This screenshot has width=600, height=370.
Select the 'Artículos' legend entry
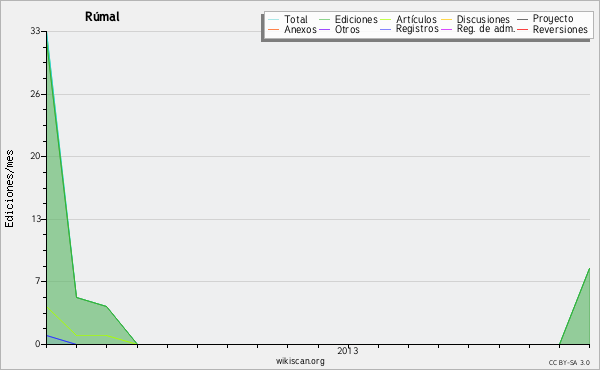tap(416, 19)
